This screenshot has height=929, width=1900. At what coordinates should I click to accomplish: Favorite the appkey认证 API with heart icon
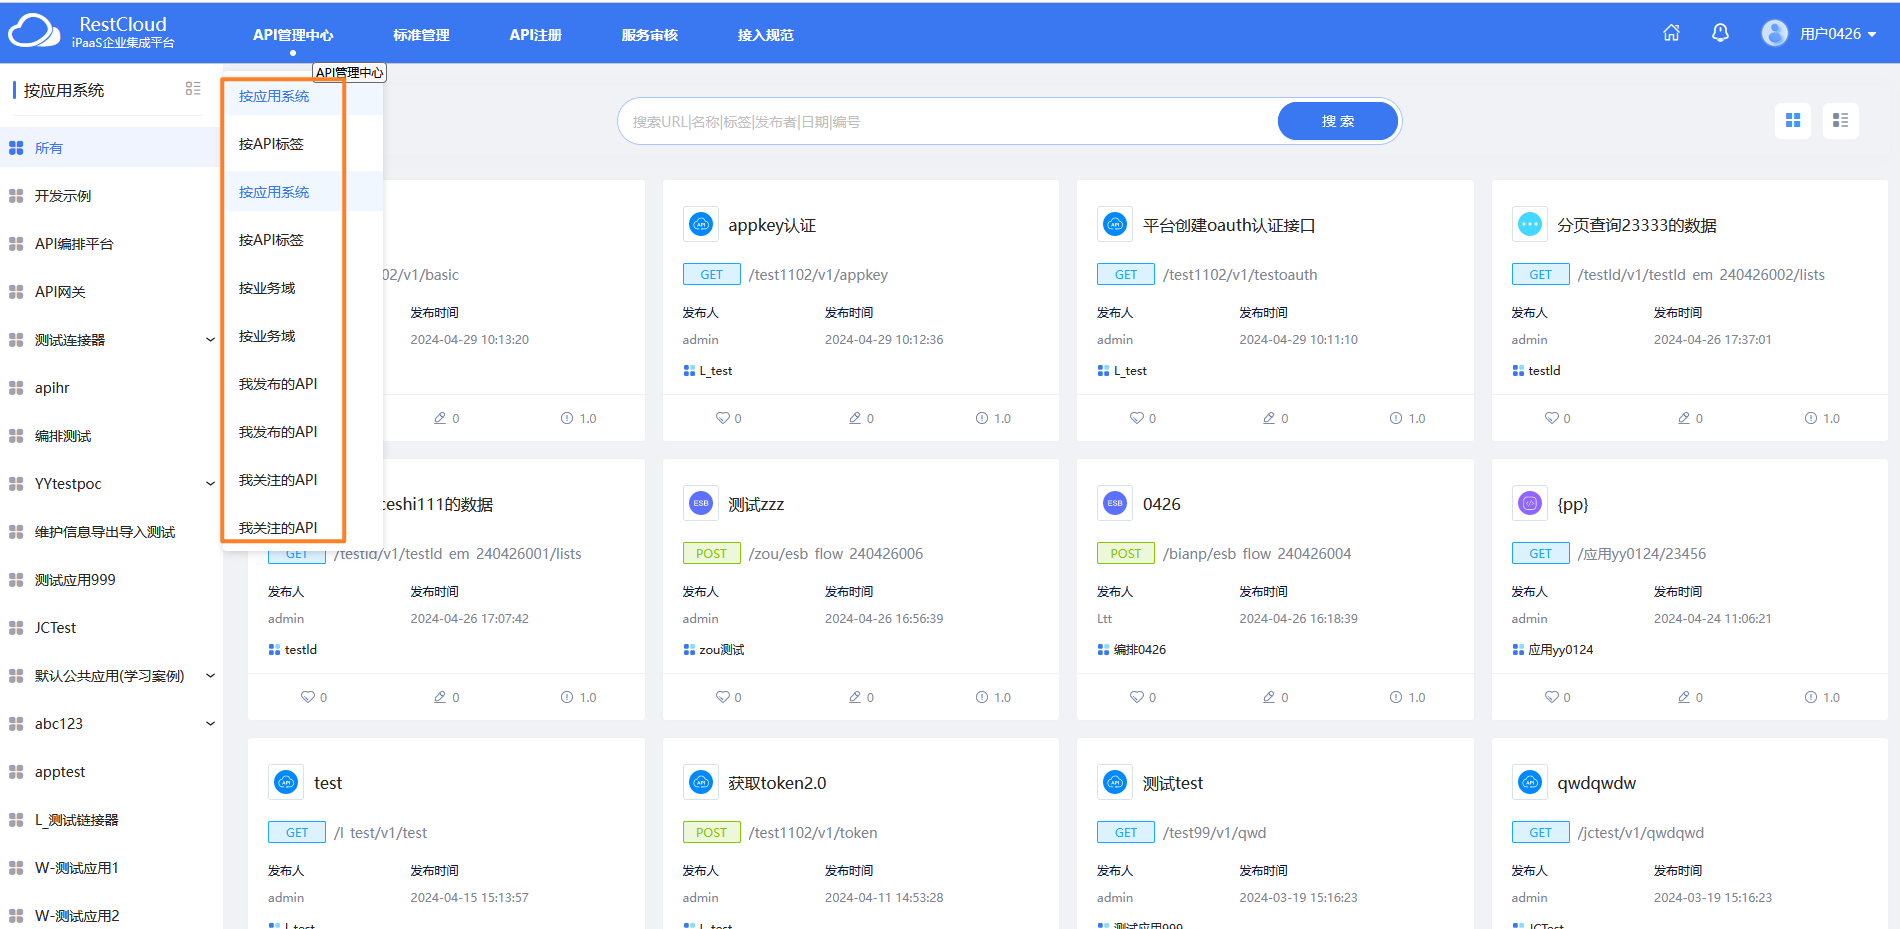point(723,418)
